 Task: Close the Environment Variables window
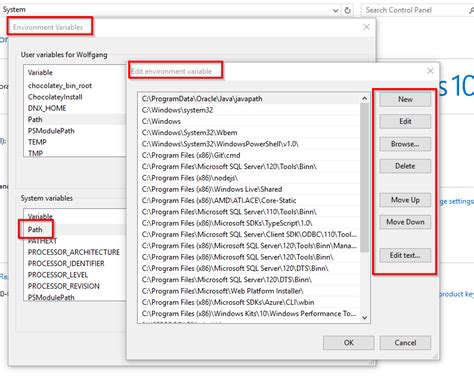366,27
